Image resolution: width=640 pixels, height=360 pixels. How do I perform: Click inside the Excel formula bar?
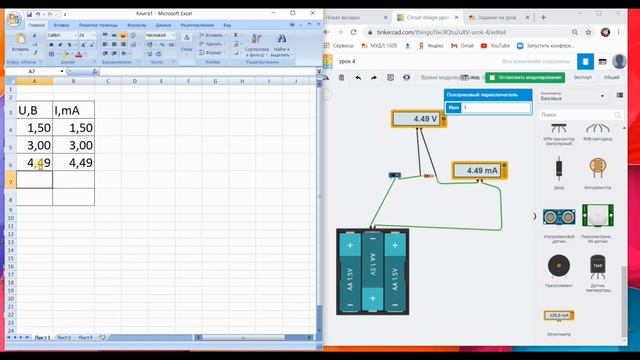[207, 71]
